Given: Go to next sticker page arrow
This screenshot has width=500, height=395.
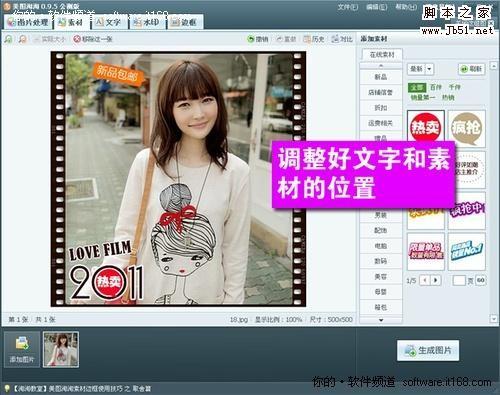Looking at the screenshot, I should pos(435,280).
